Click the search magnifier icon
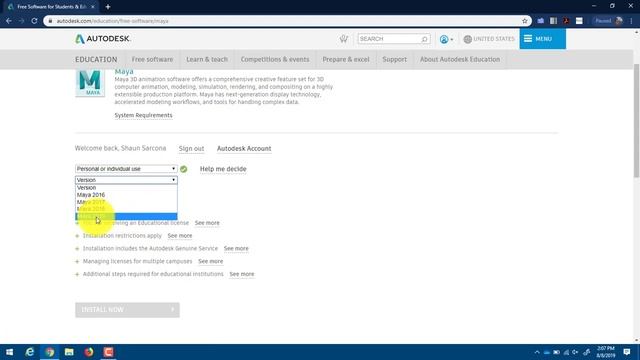 [424, 39]
